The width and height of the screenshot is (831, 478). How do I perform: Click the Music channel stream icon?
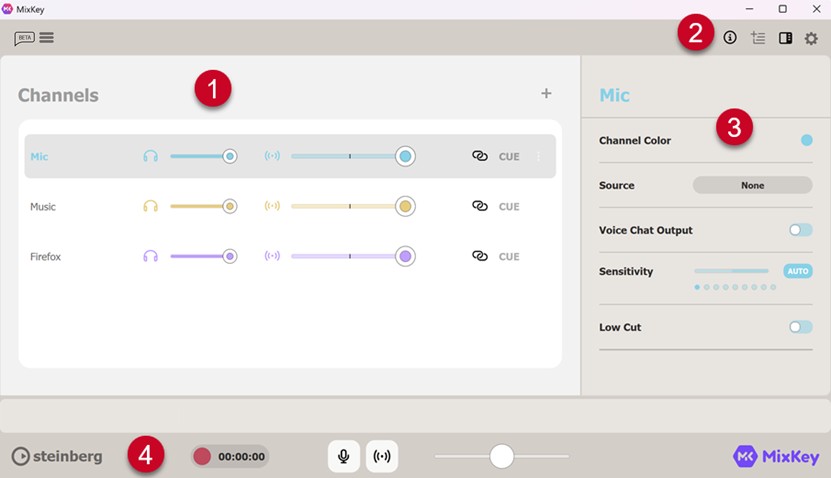pyautogui.click(x=272, y=206)
